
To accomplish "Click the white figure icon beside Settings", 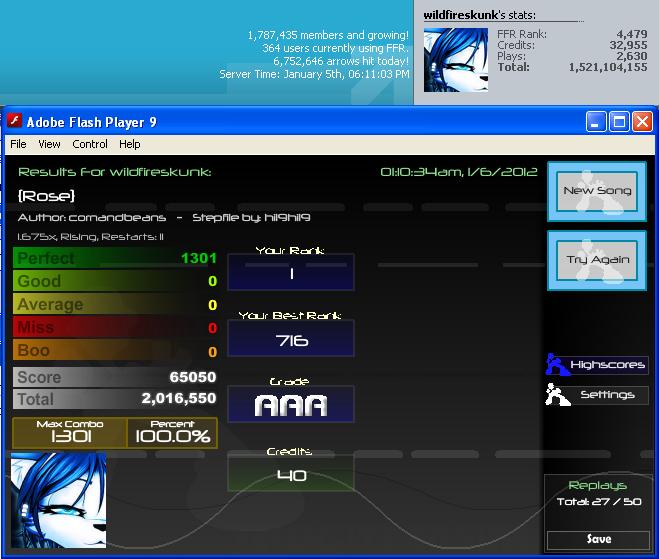I will coord(558,394).
